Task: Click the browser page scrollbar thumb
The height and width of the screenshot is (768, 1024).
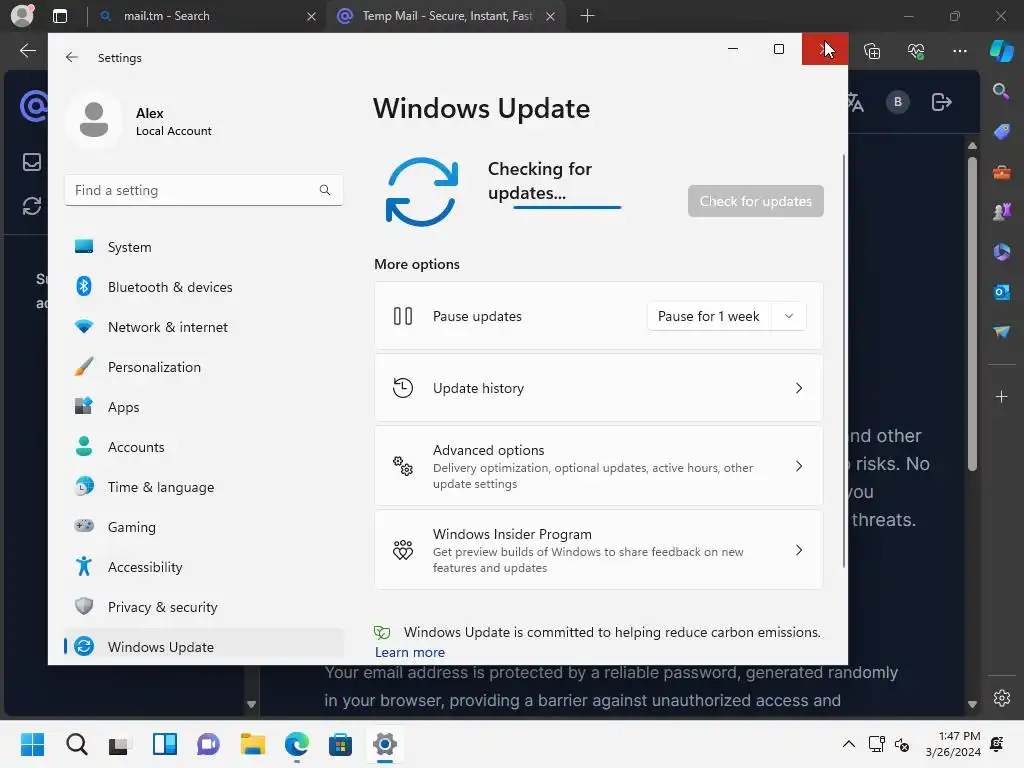Action: [972, 313]
